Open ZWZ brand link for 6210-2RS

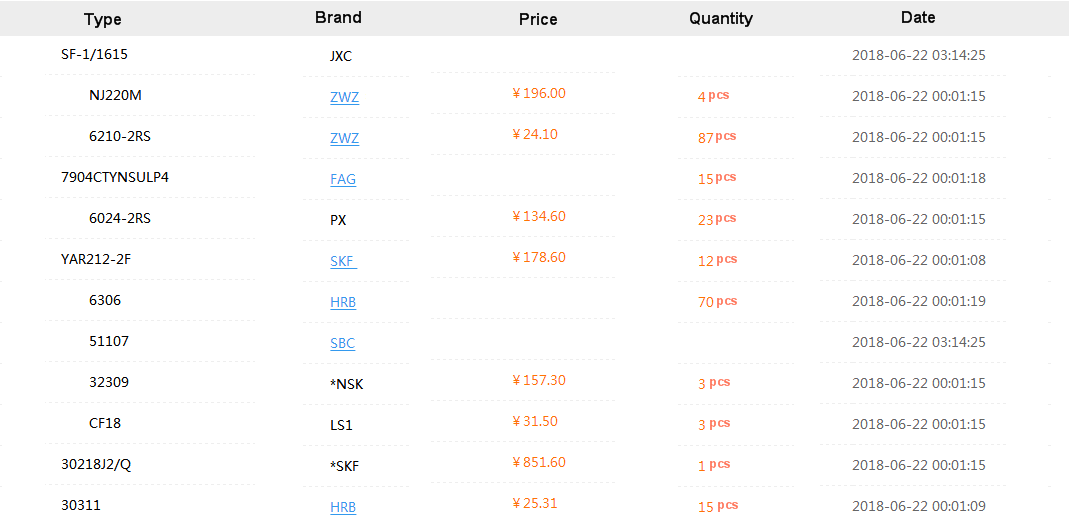pos(344,138)
